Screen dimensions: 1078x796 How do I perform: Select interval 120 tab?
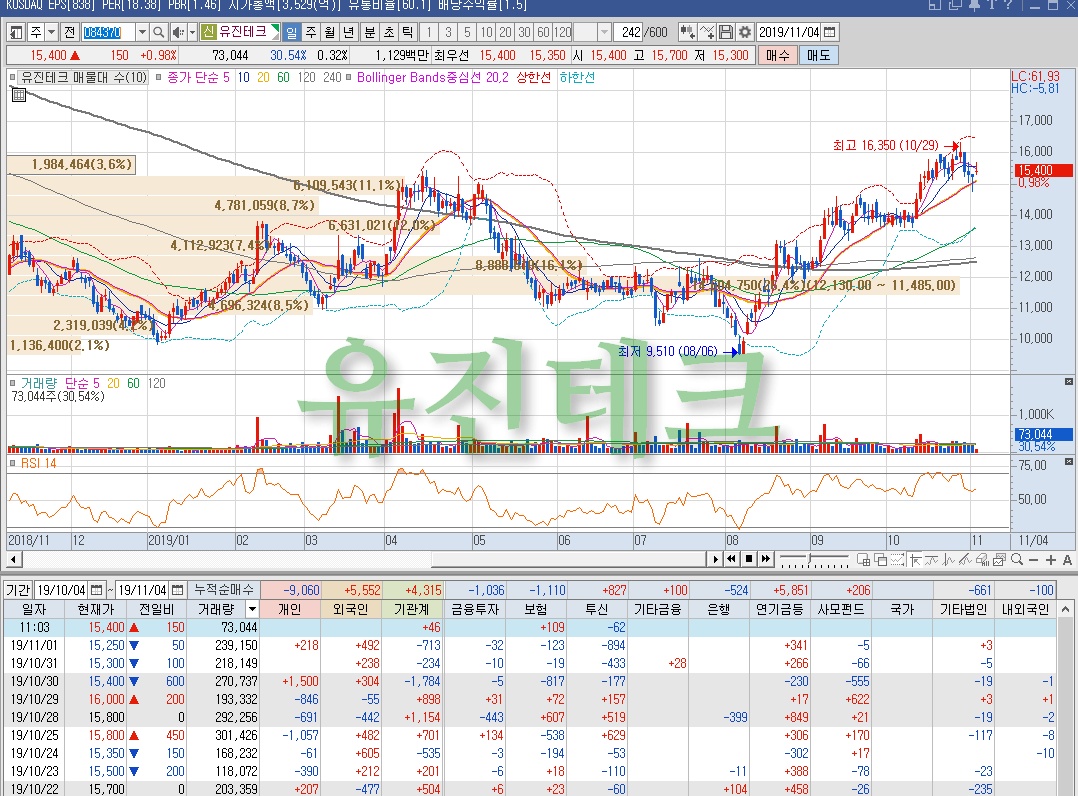click(562, 32)
